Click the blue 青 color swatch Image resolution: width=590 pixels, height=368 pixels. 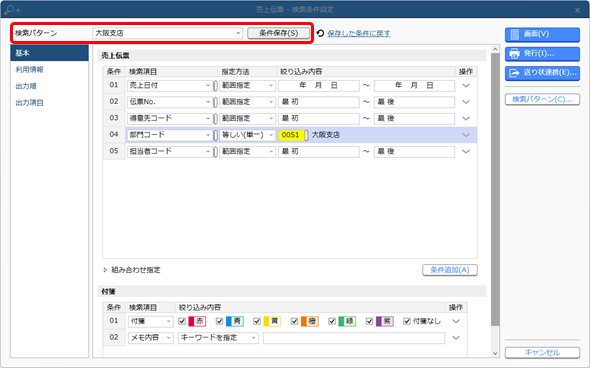coord(234,321)
